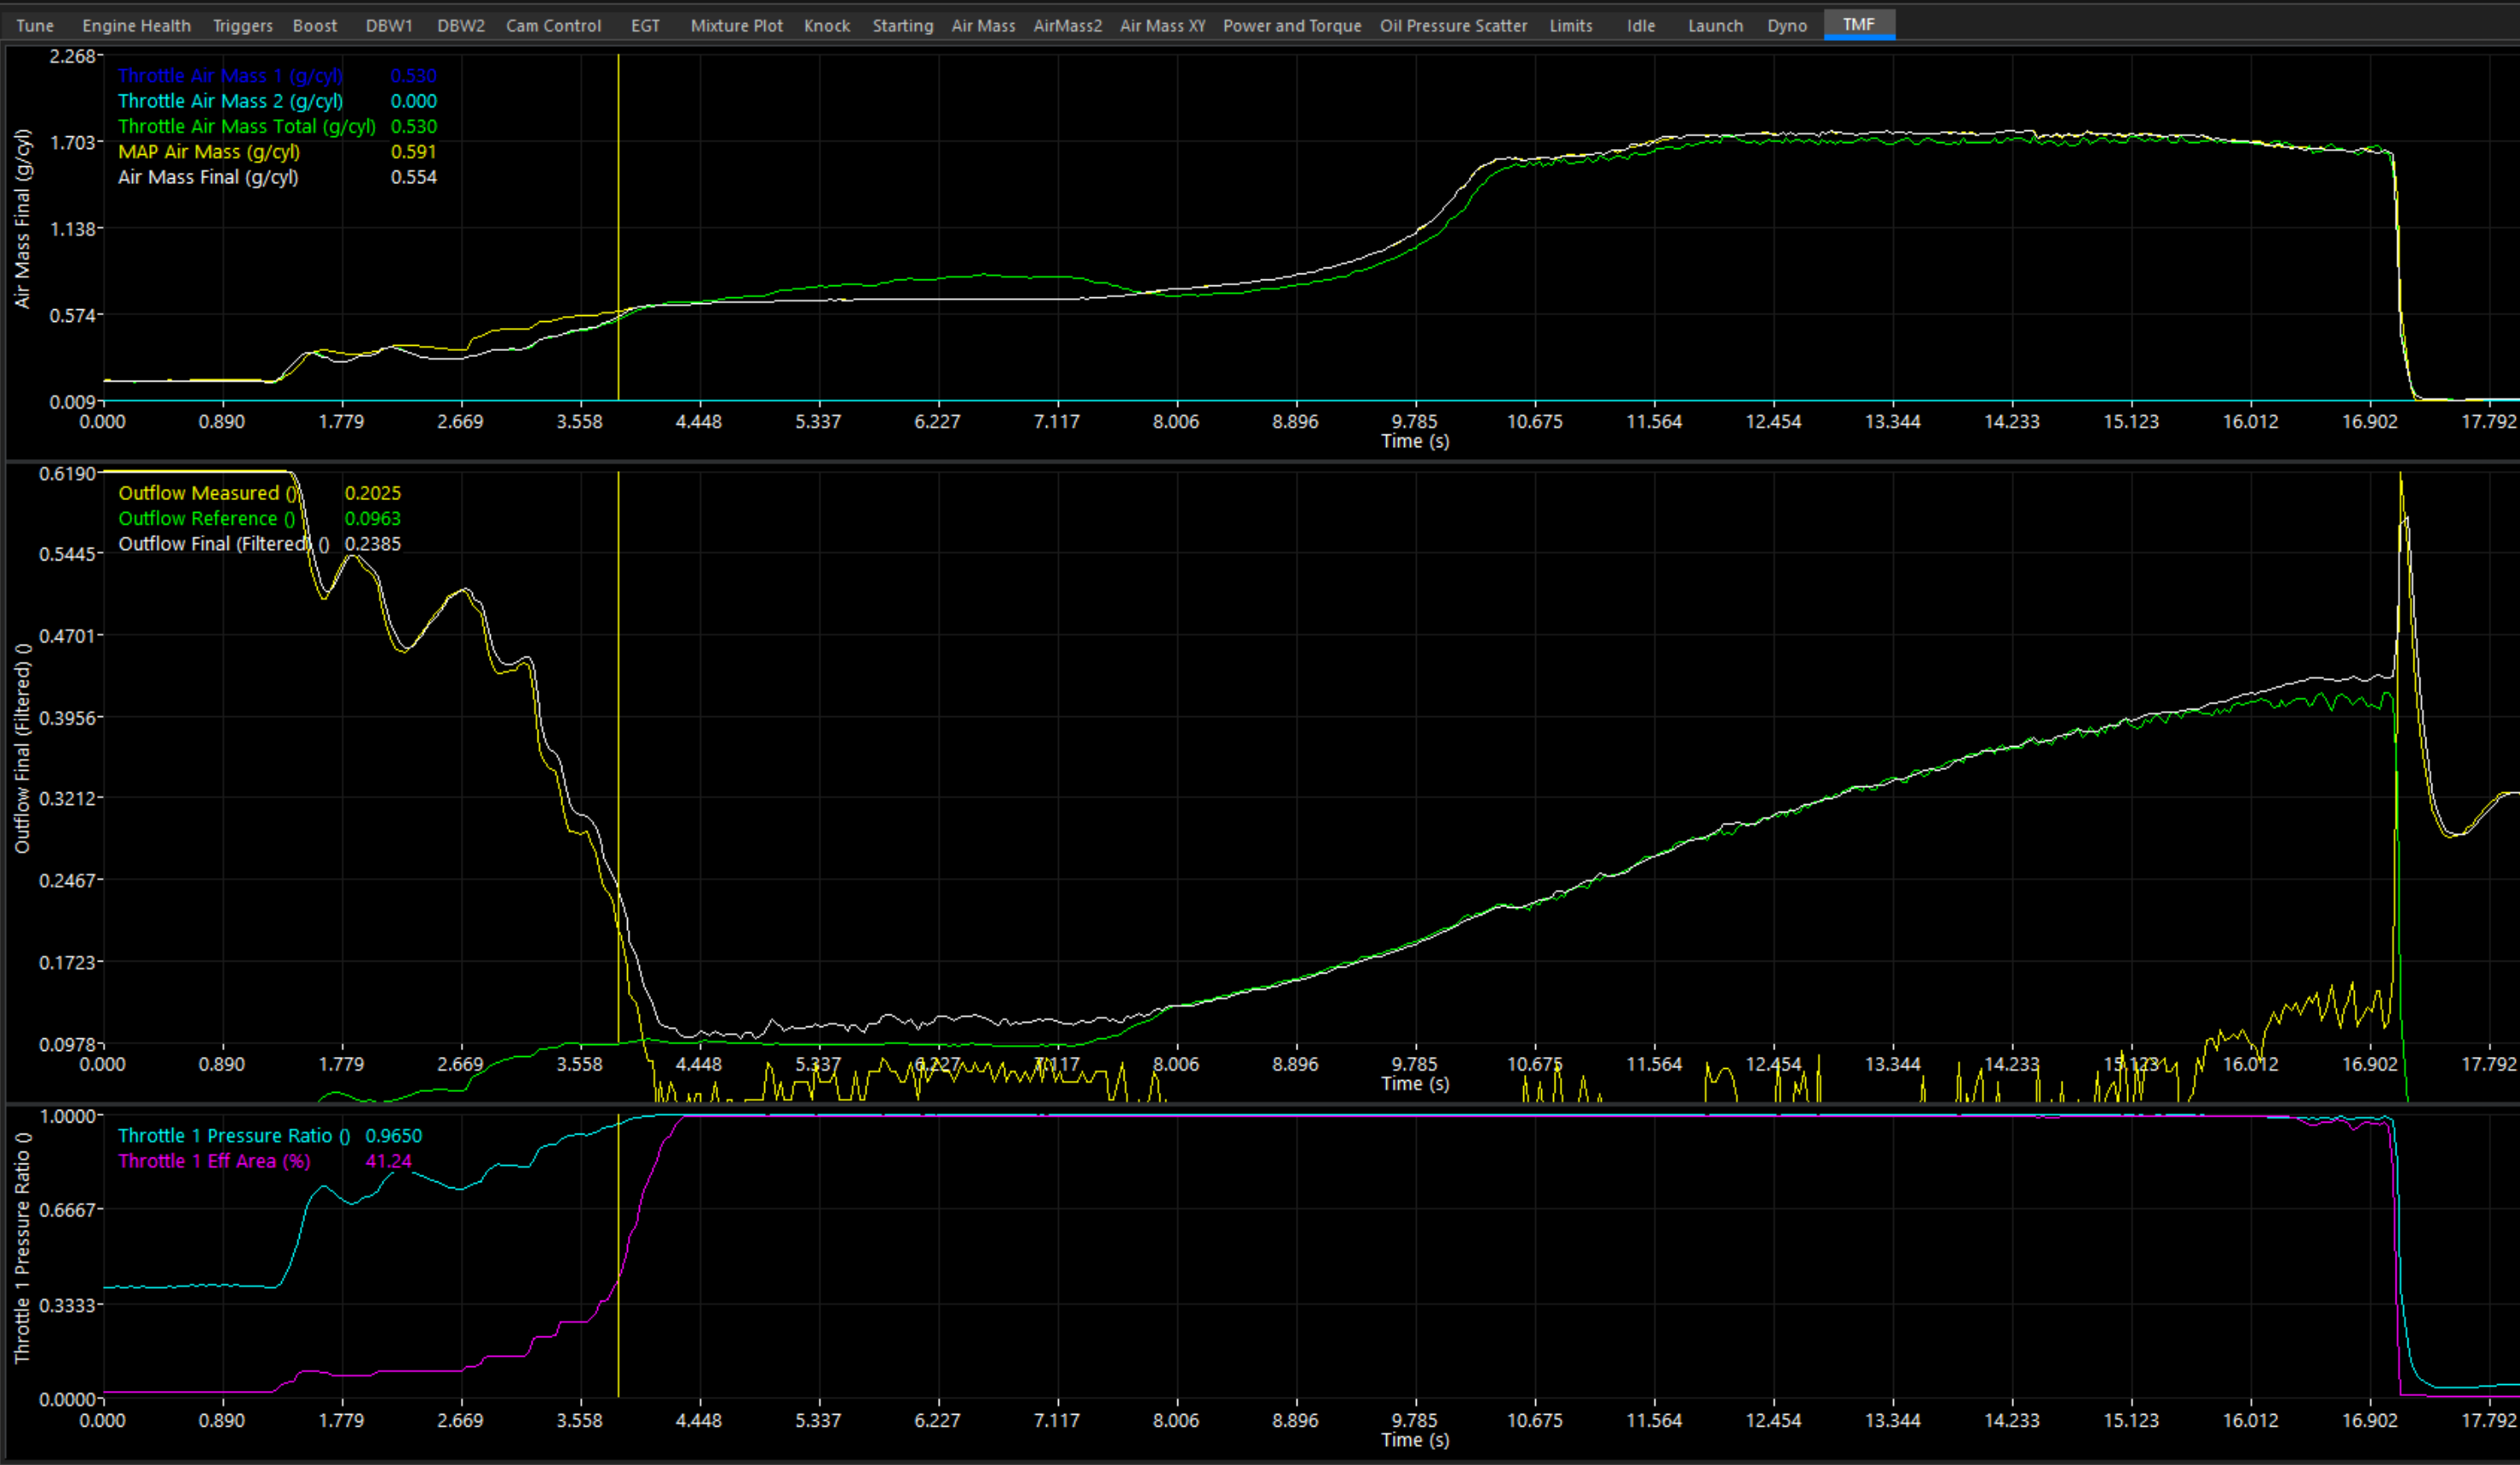
Task: Click the Outflow Measured value 0.2025
Action: tap(373, 493)
